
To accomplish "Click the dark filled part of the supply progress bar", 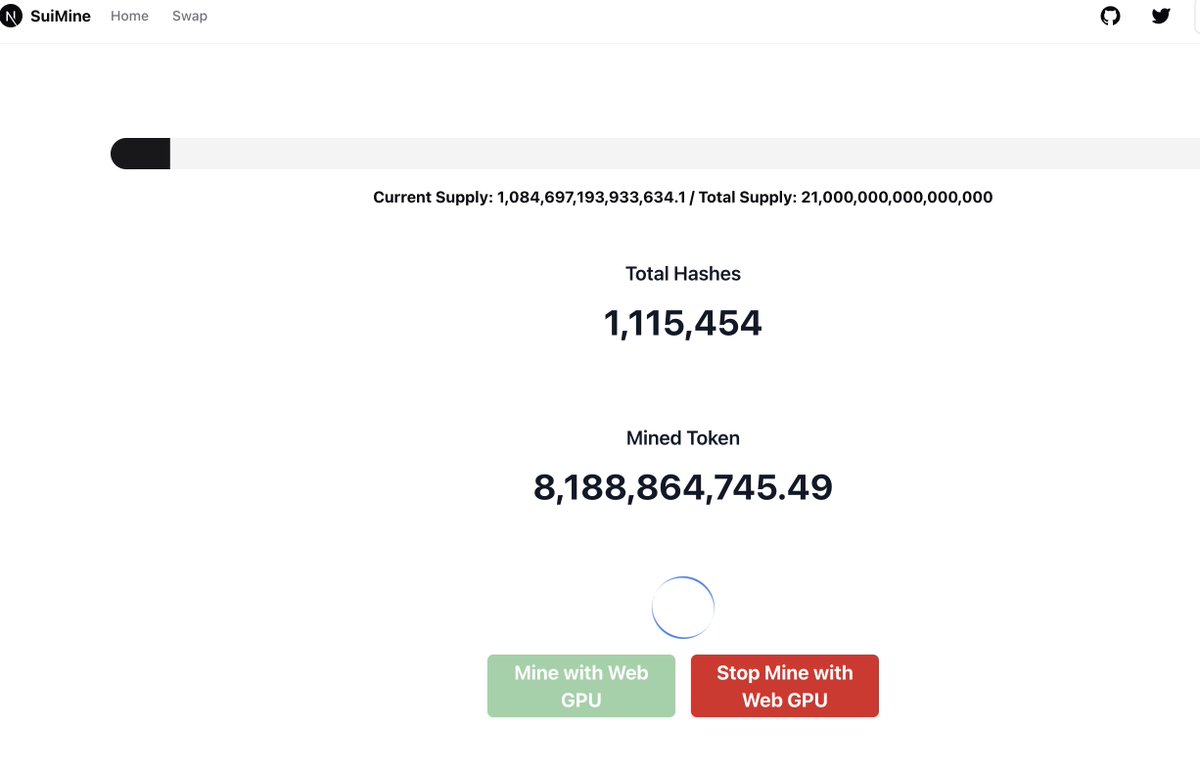I will 140,154.
